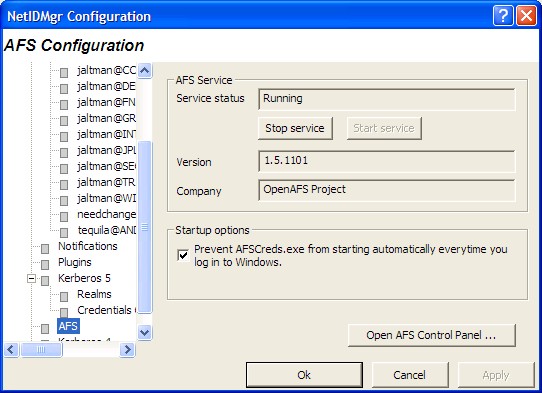Click the needchange identity icon
This screenshot has width=542, height=393.
click(x=64, y=216)
